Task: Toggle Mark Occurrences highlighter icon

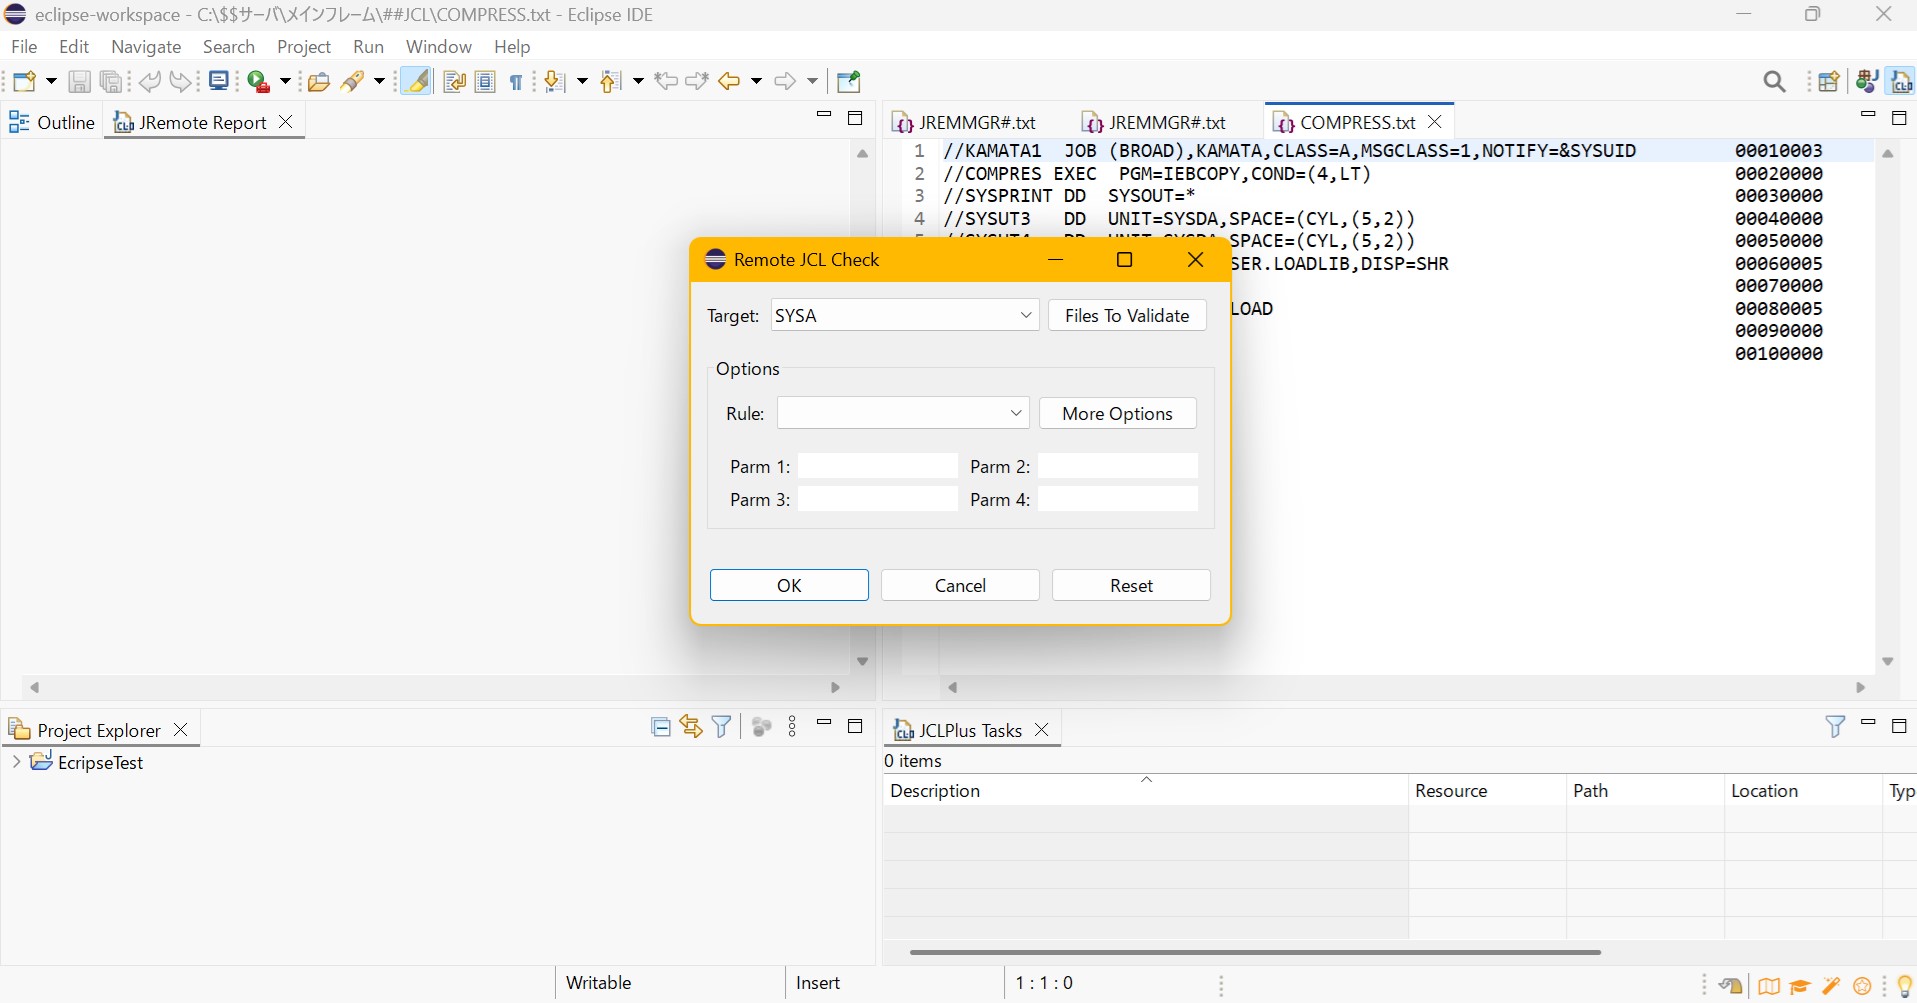Action: (417, 82)
